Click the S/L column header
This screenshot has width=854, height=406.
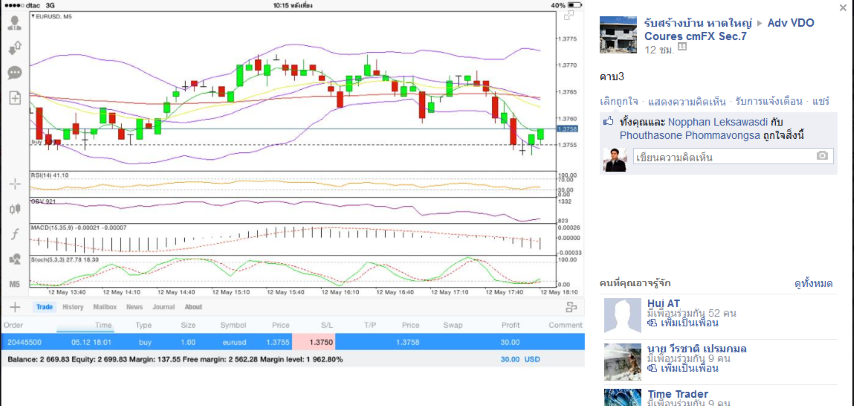(327, 325)
